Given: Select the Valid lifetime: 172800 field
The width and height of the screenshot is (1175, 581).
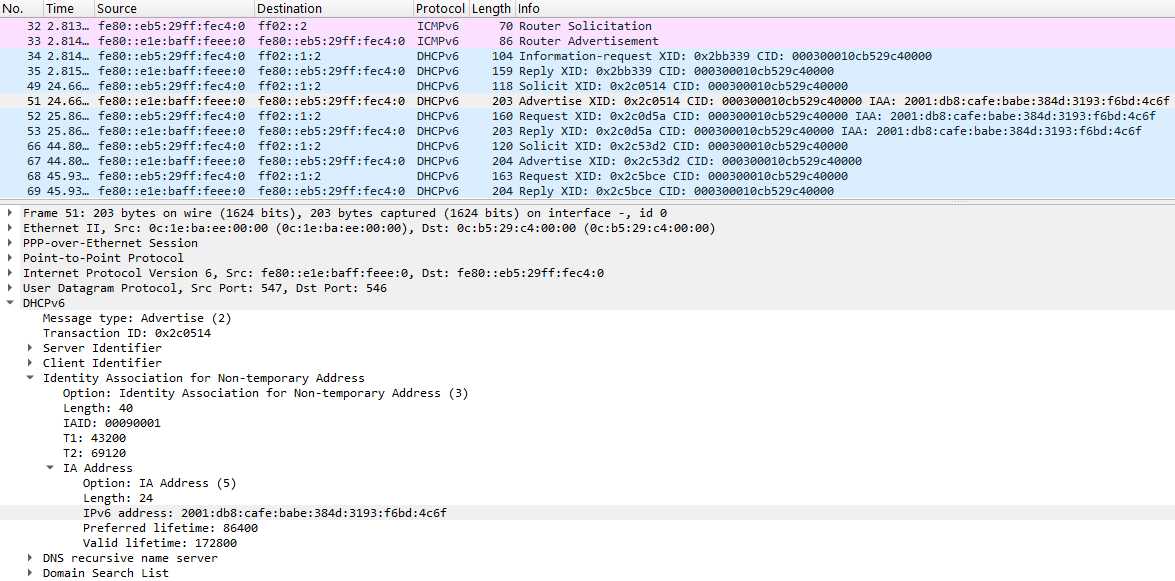Looking at the screenshot, I should pyautogui.click(x=160, y=543).
